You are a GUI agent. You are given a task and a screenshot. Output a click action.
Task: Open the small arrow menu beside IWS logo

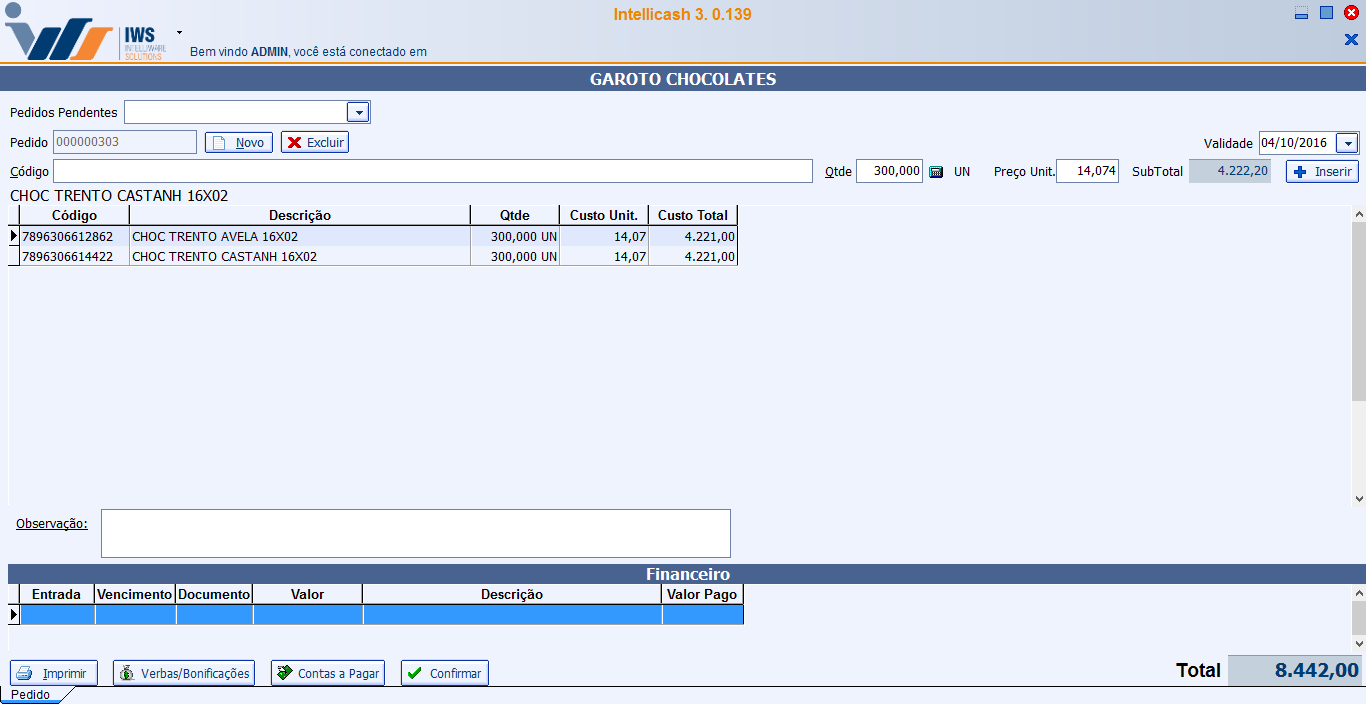point(179,32)
